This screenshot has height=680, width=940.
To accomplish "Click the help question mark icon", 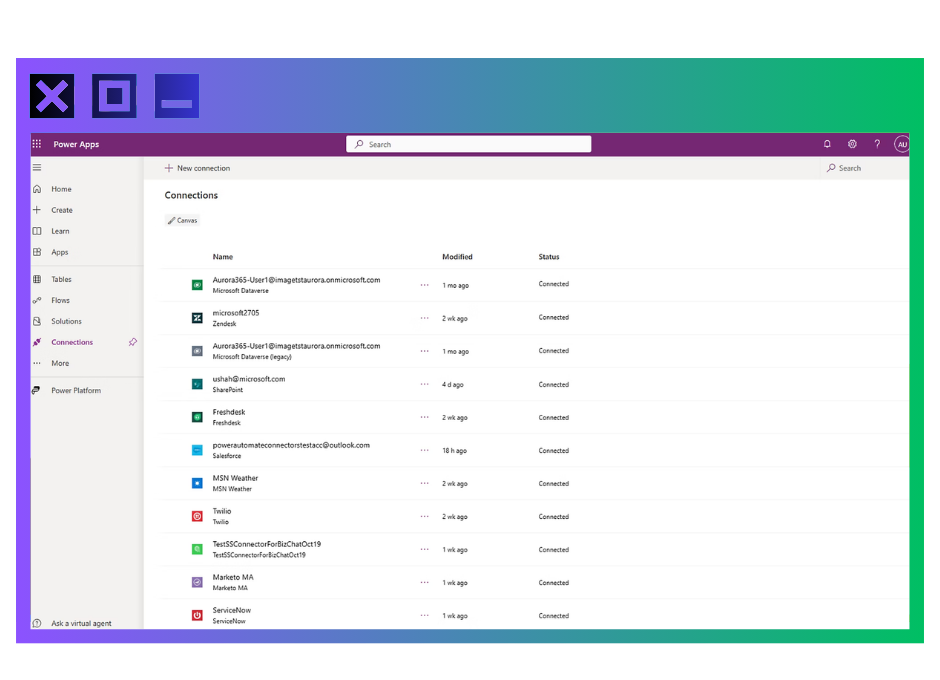I will [877, 144].
